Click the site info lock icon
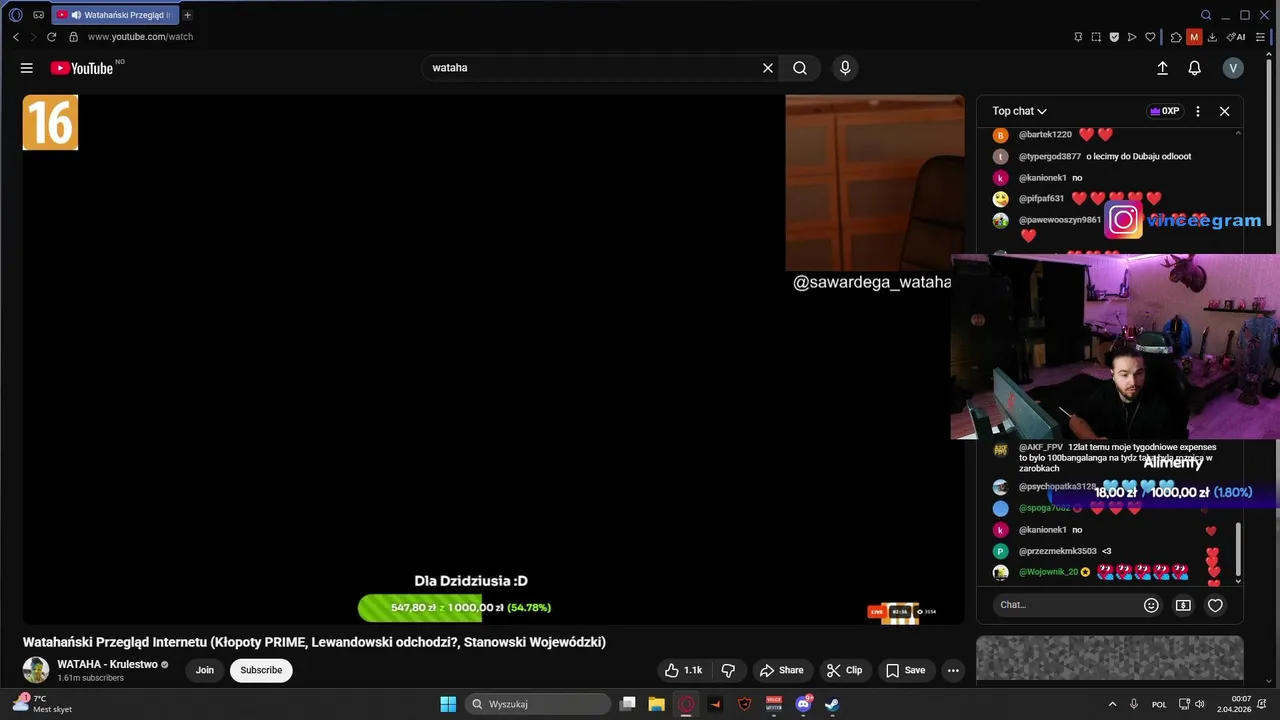This screenshot has height=720, width=1280. click(x=73, y=37)
